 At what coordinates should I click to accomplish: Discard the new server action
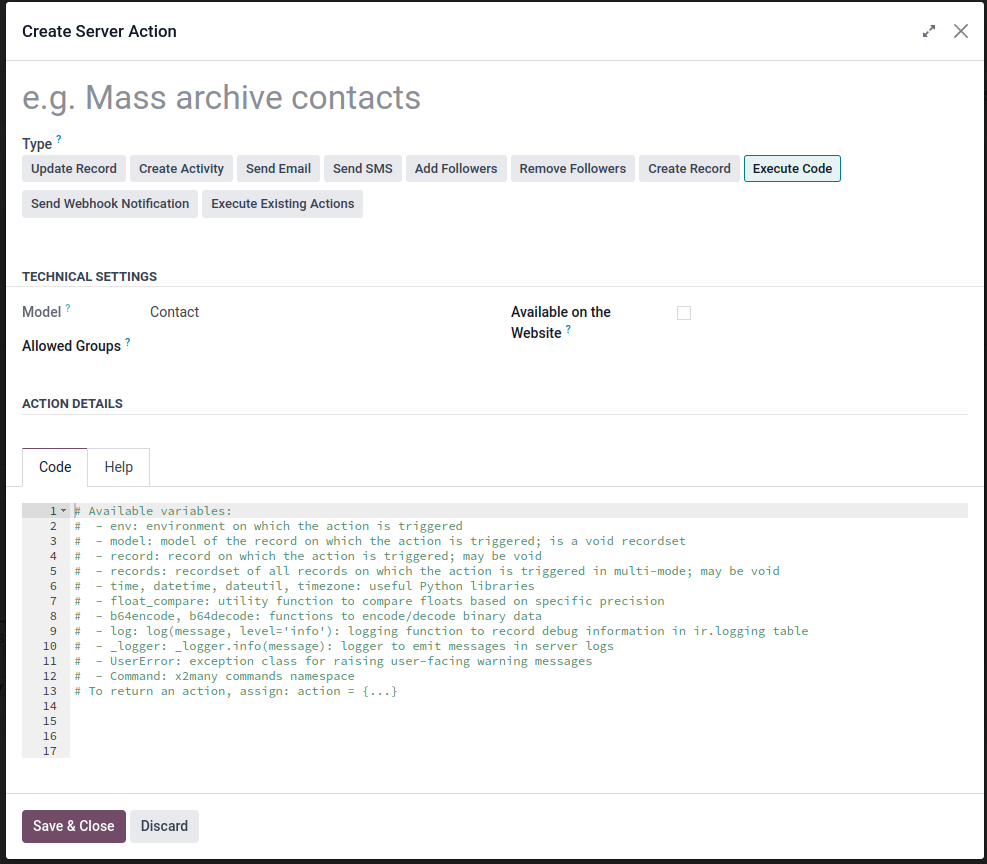[x=164, y=826]
